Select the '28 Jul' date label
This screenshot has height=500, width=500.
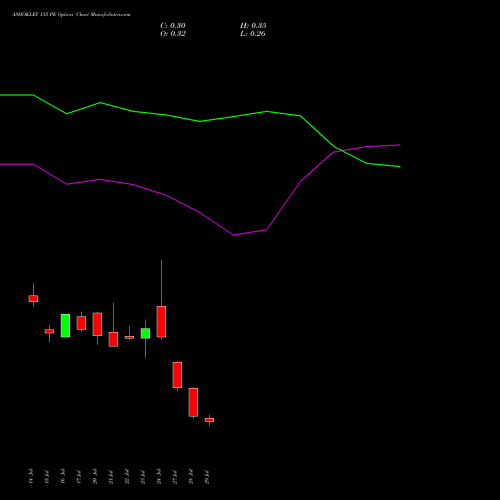(191, 476)
